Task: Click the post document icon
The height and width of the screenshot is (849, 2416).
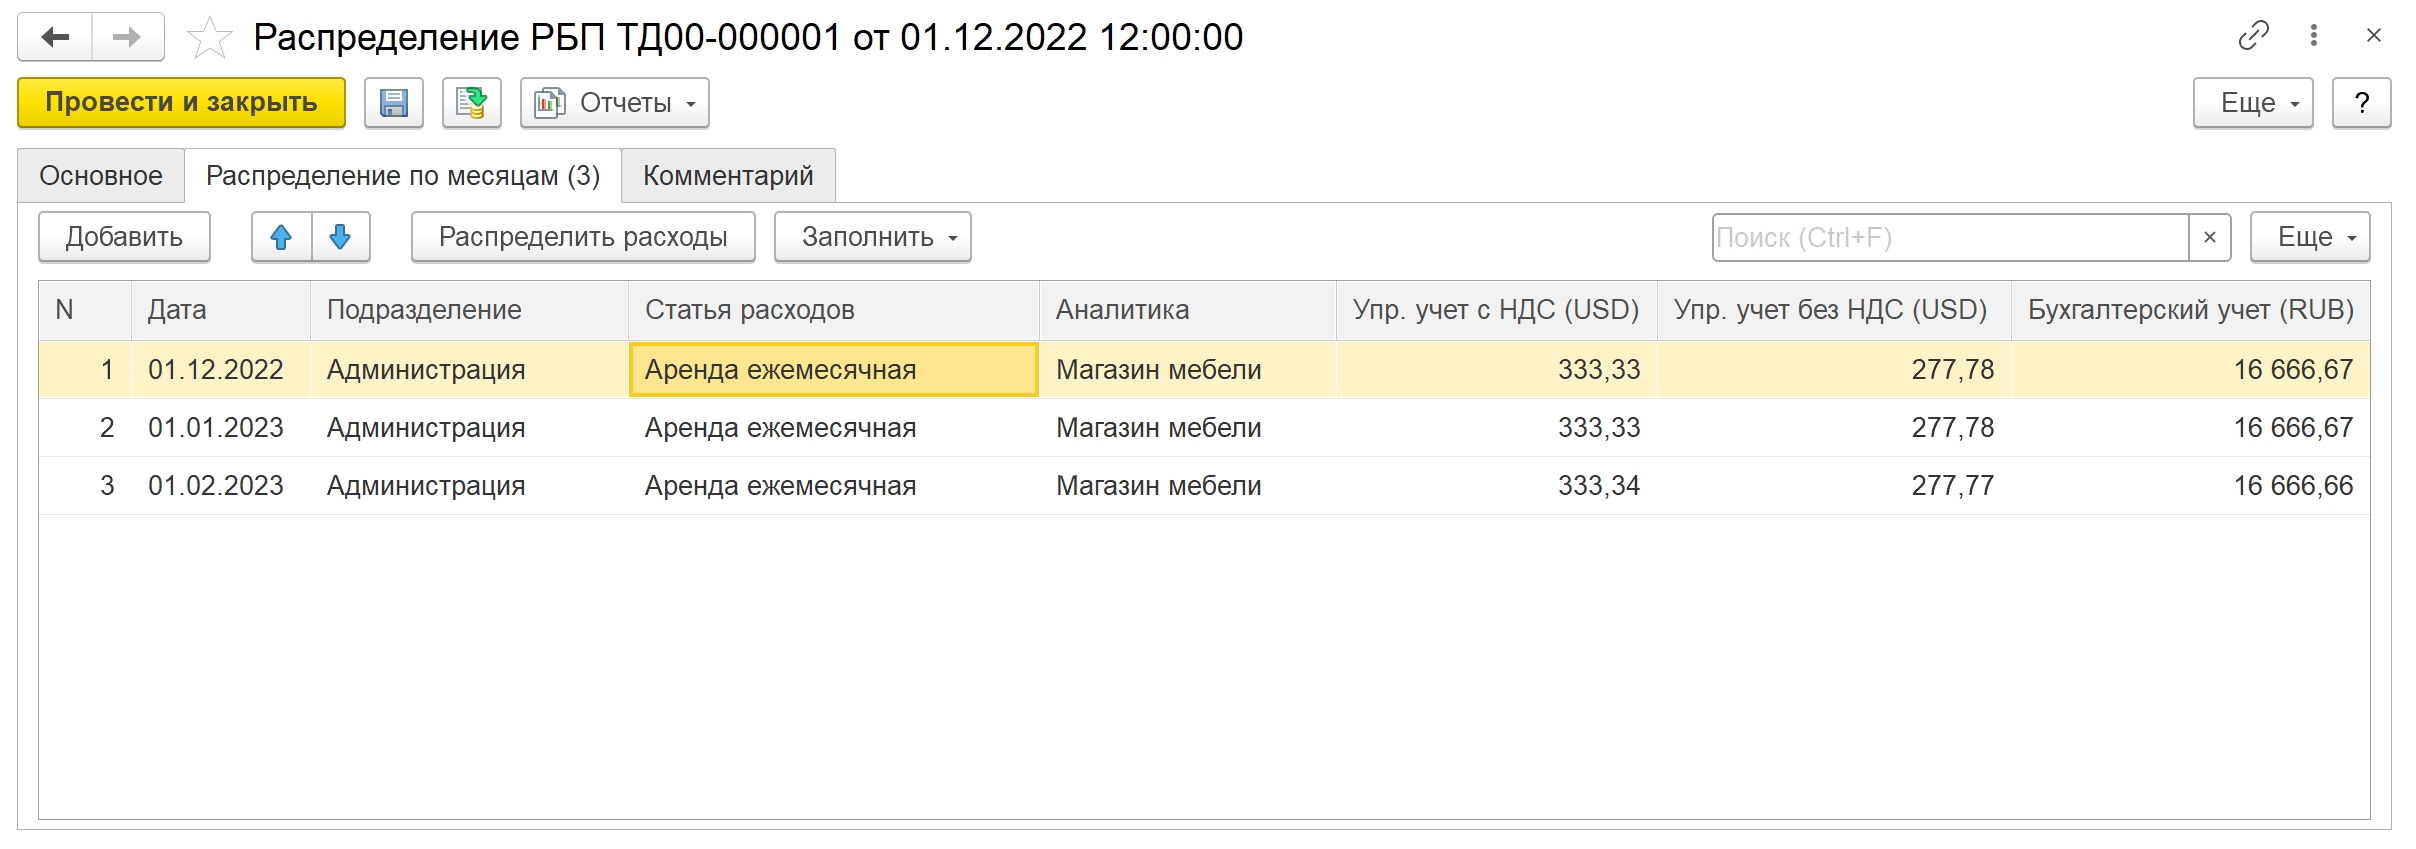Action: (471, 103)
